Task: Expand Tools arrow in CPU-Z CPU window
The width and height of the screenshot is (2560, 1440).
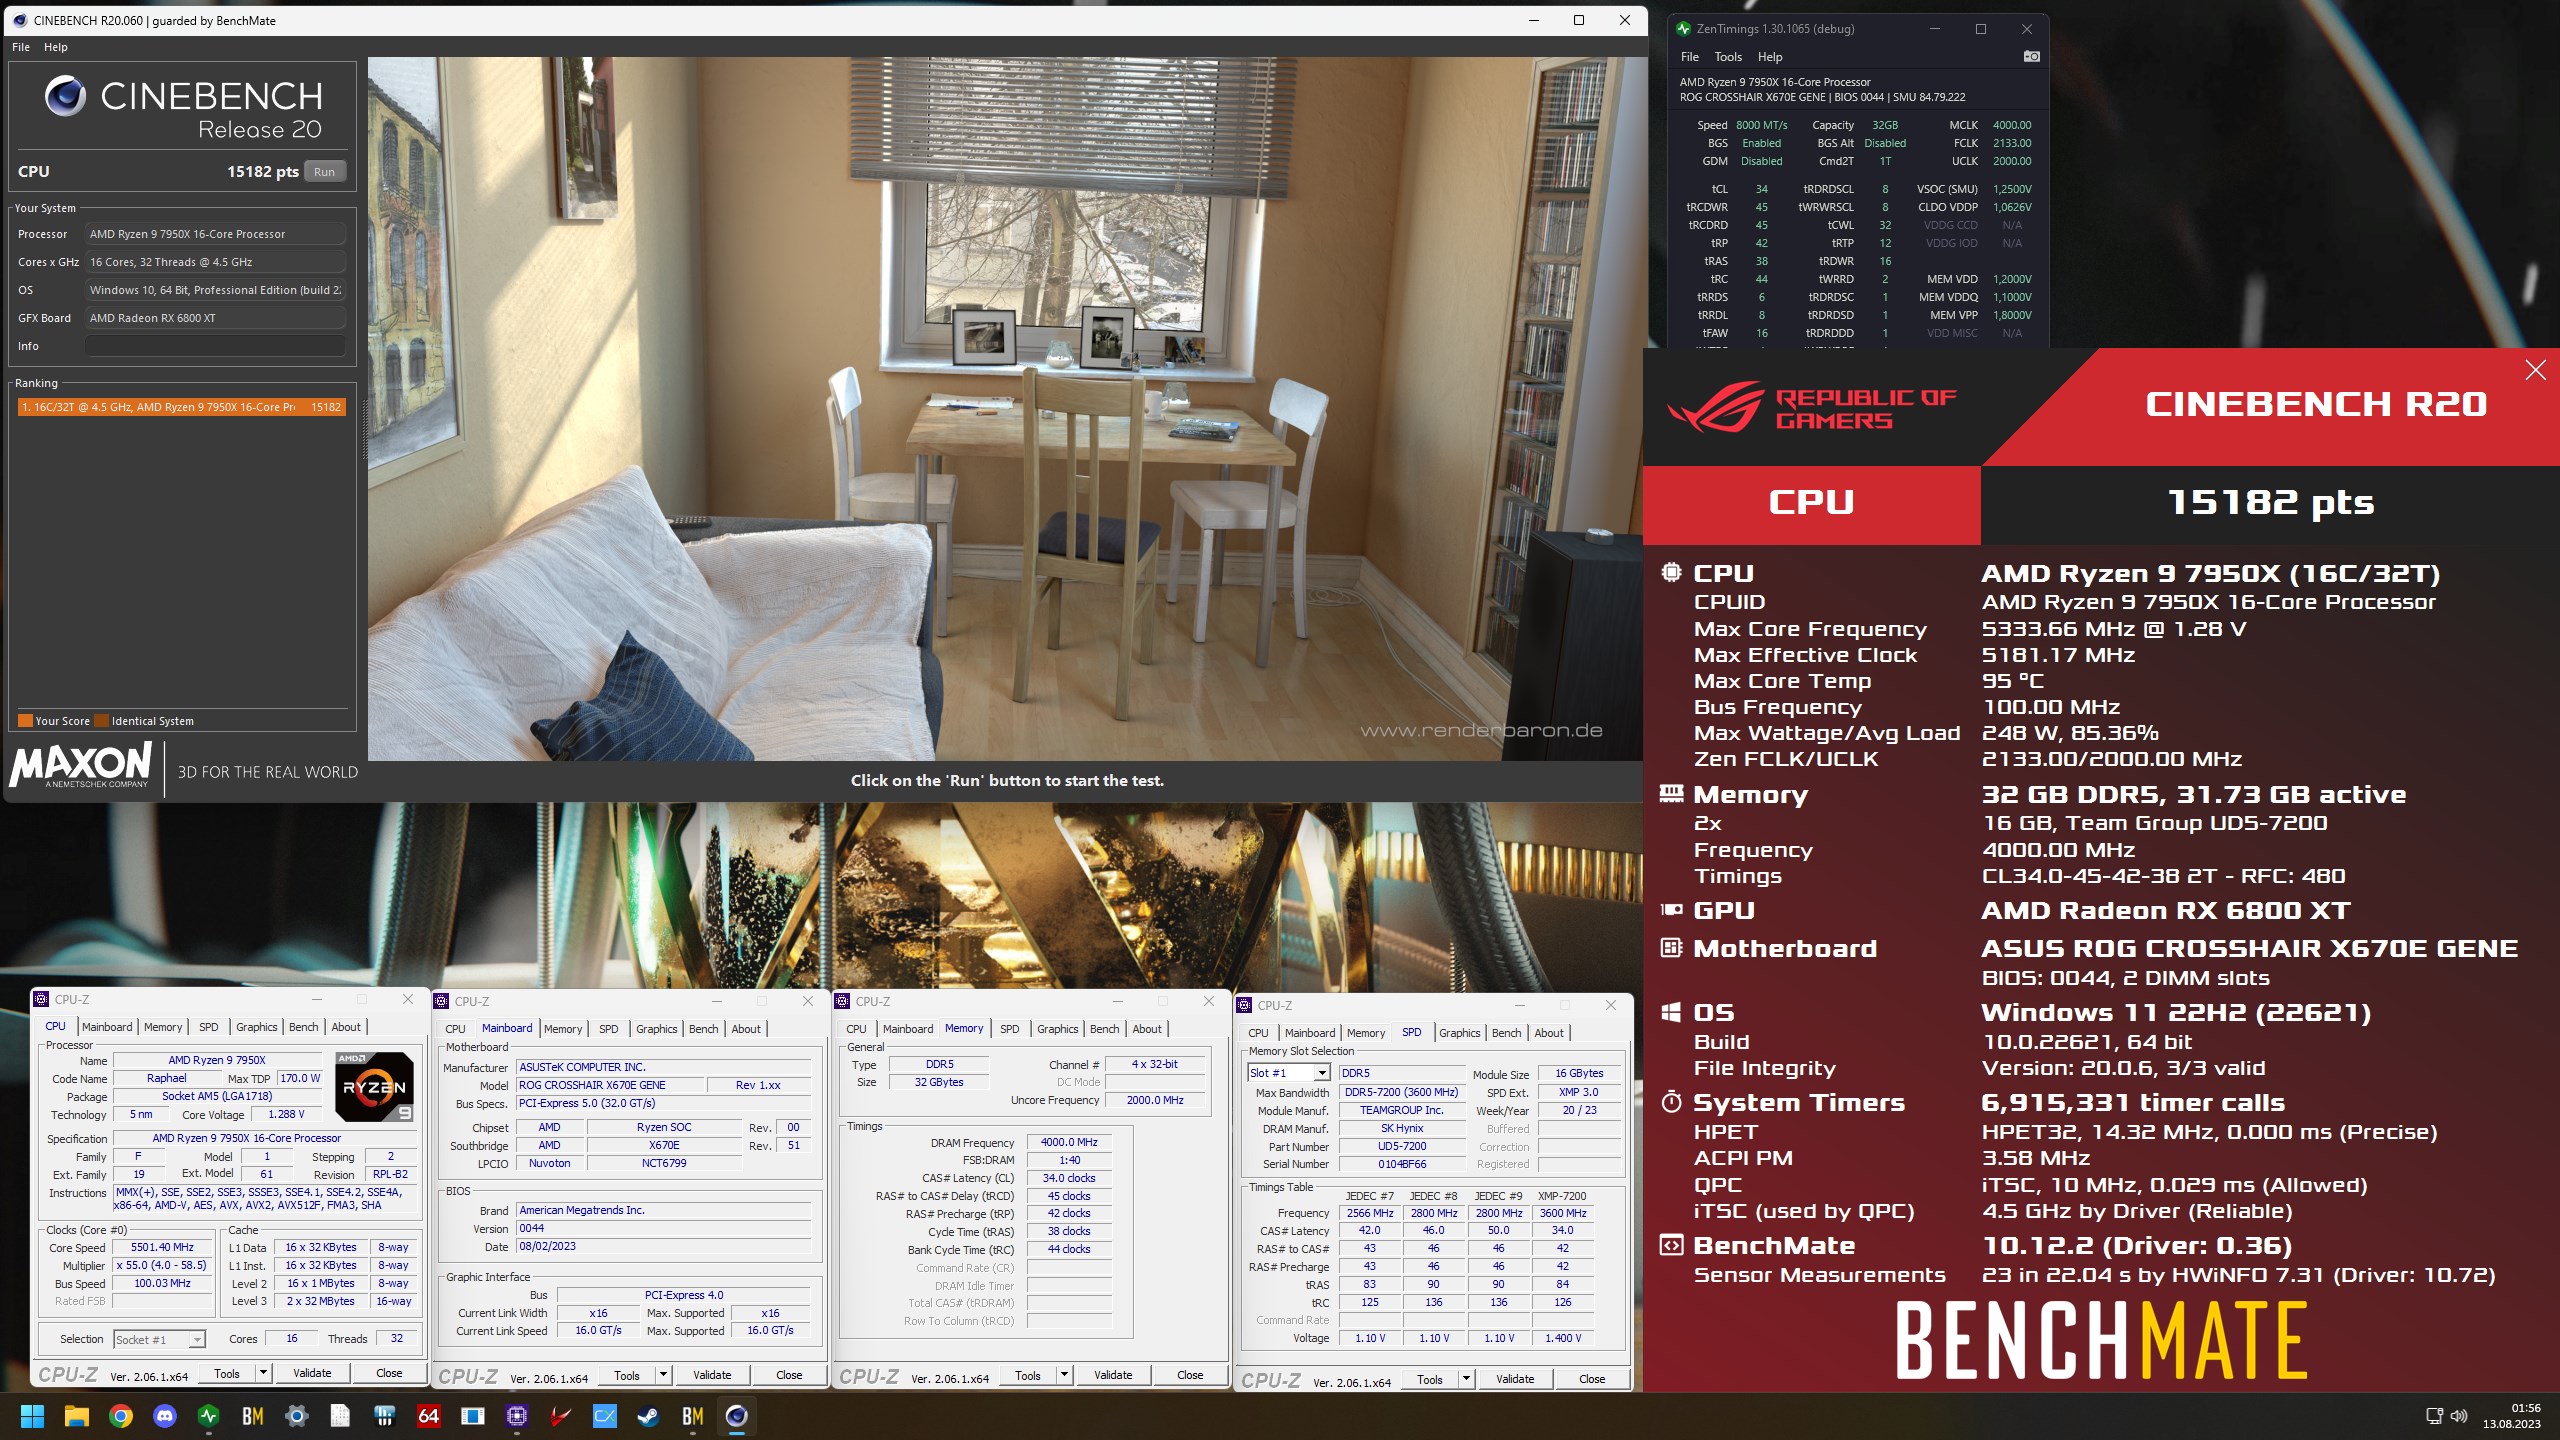Action: click(x=264, y=1373)
